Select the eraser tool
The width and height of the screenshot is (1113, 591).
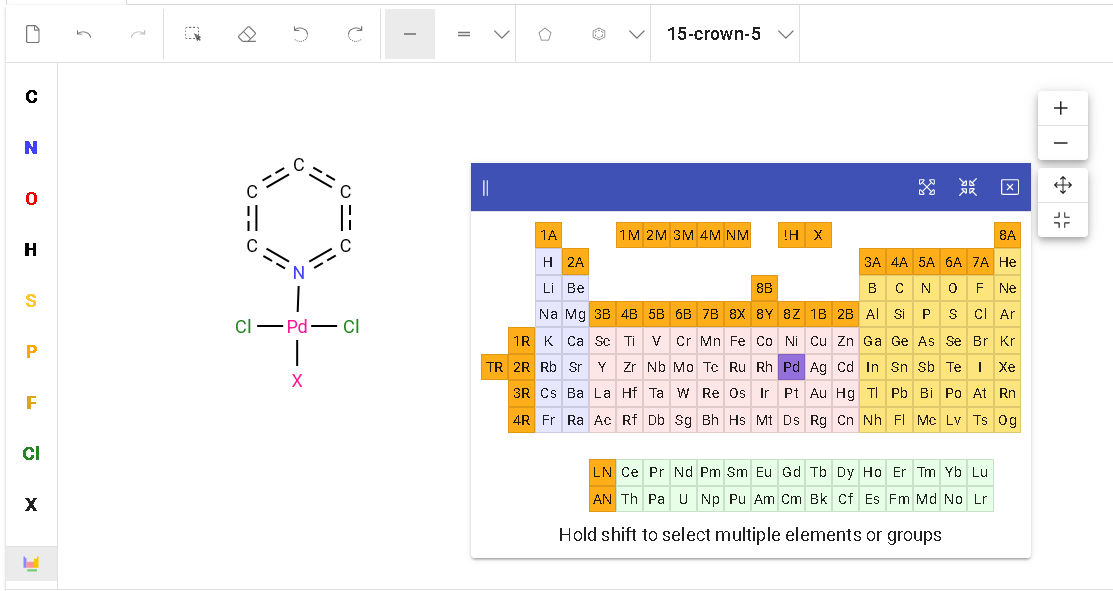[247, 34]
